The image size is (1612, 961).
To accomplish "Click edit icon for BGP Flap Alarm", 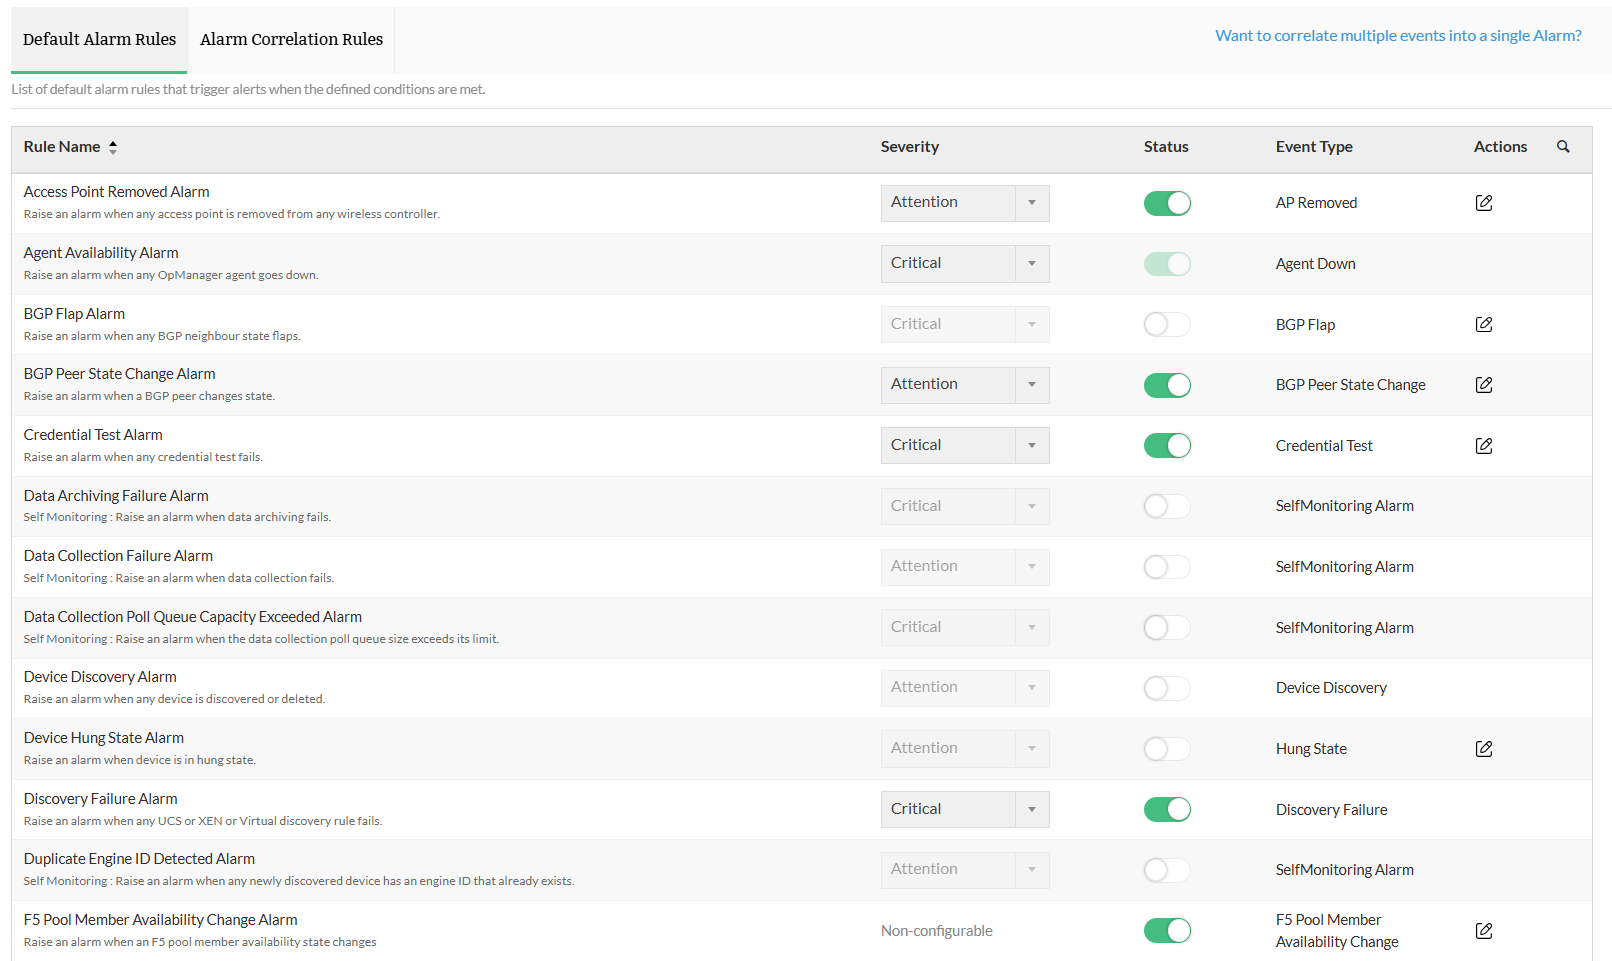I will coord(1484,324).
